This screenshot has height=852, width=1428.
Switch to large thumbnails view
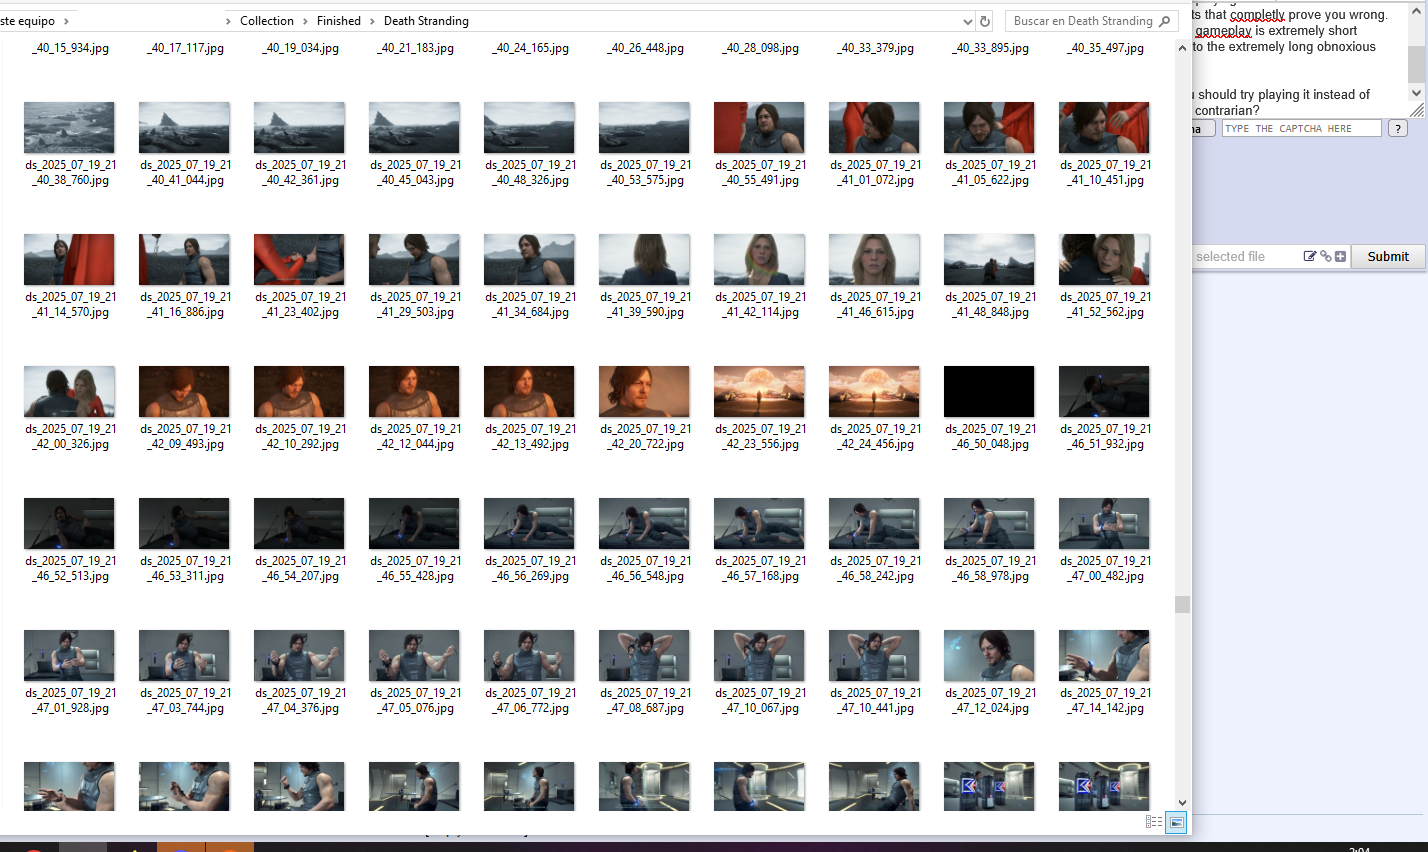pos(1177,822)
